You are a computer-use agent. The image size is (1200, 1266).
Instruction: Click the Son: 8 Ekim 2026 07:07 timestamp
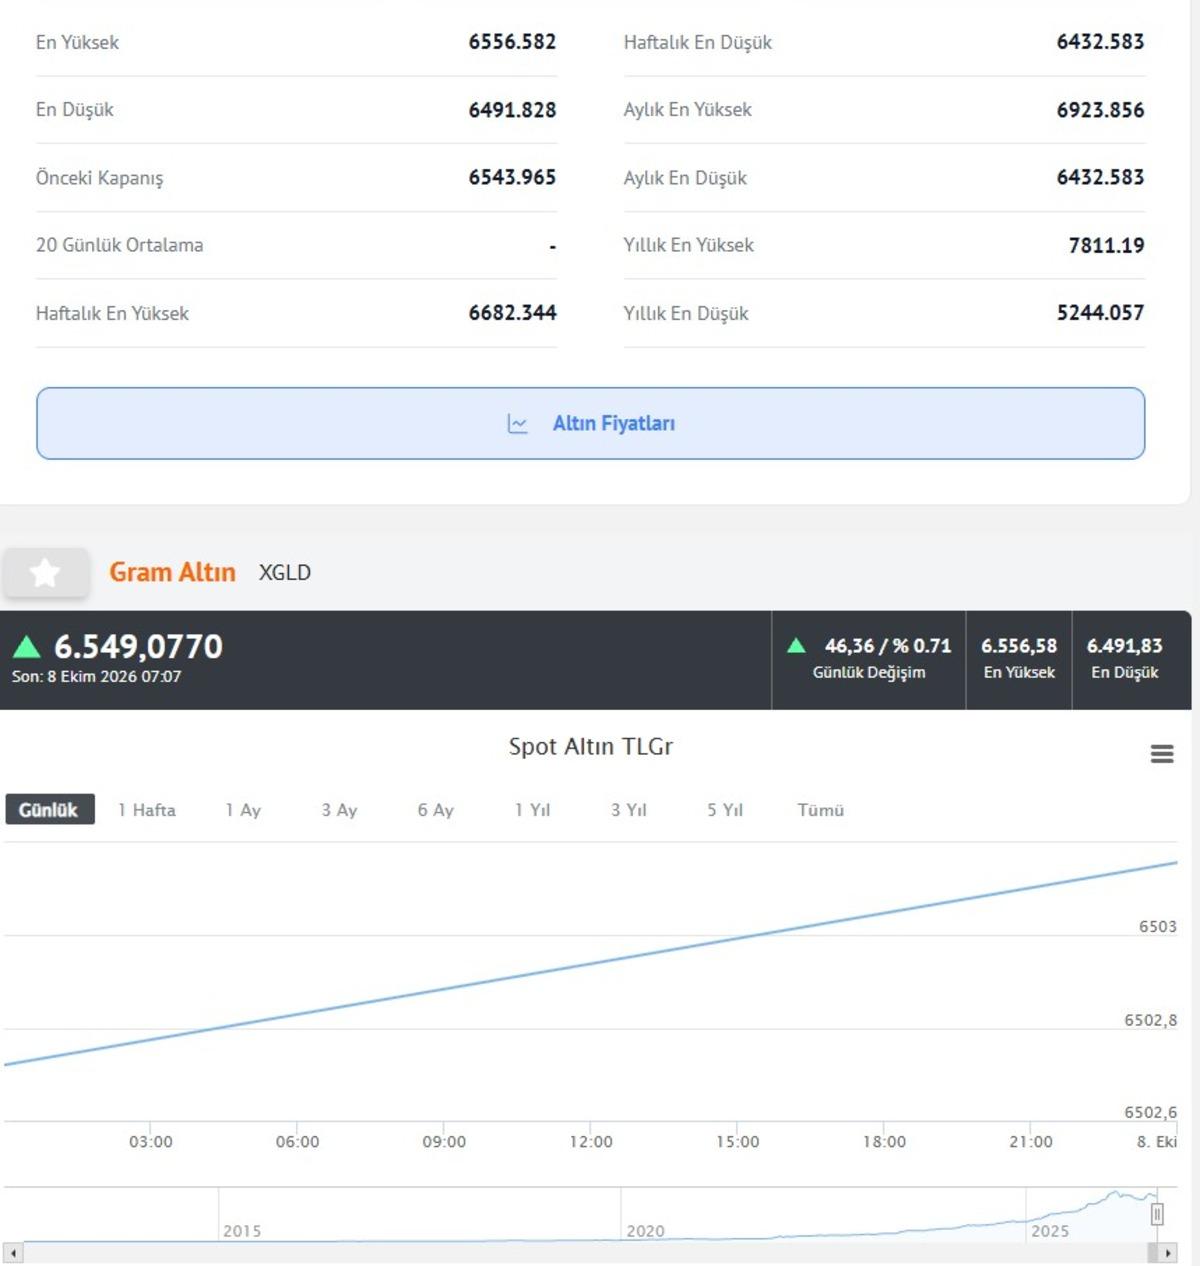click(97, 677)
